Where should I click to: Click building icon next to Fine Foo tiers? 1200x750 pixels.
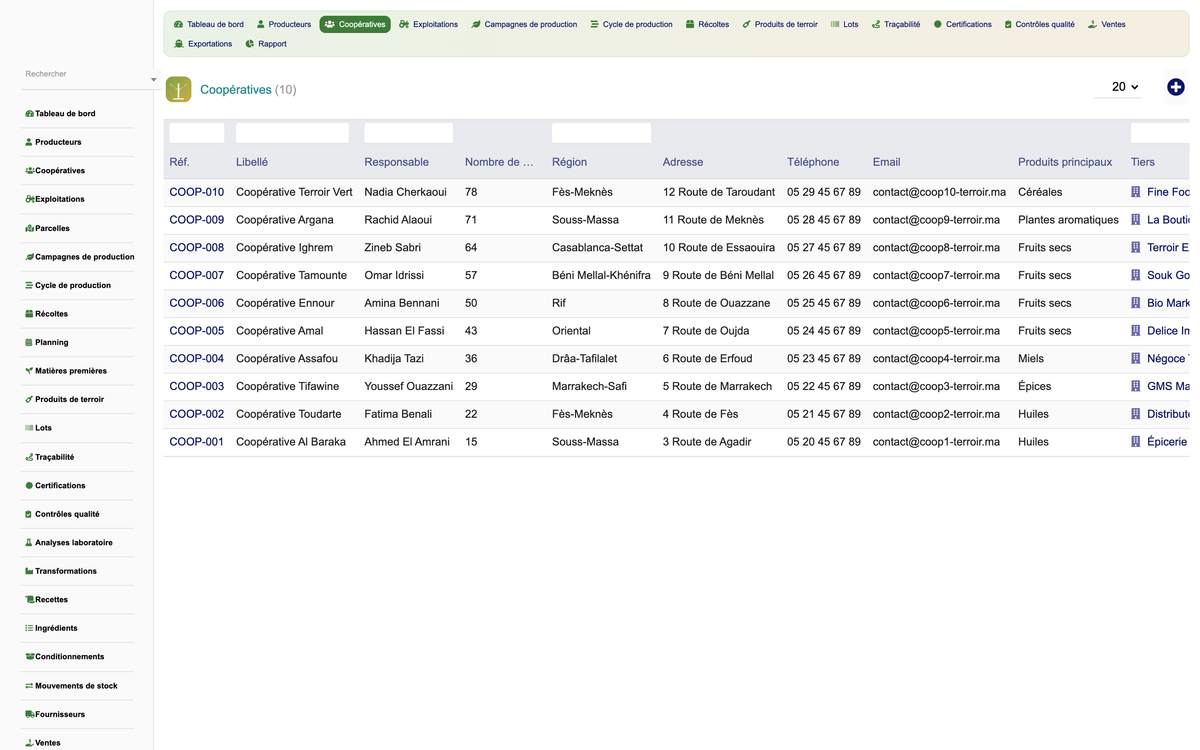(1136, 192)
